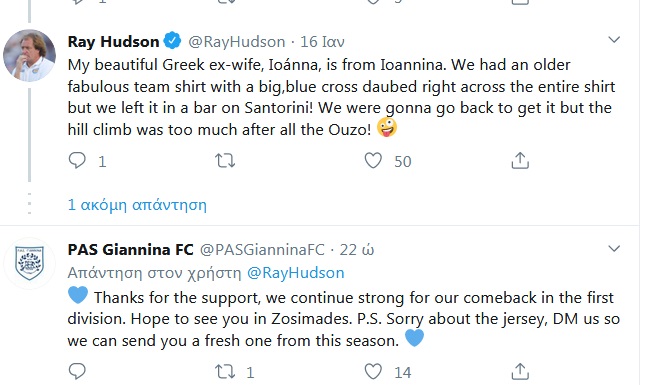Screen dimensions: 647x385
Task: Click the @PASGianninaFC handle
Action: [x=262, y=250]
